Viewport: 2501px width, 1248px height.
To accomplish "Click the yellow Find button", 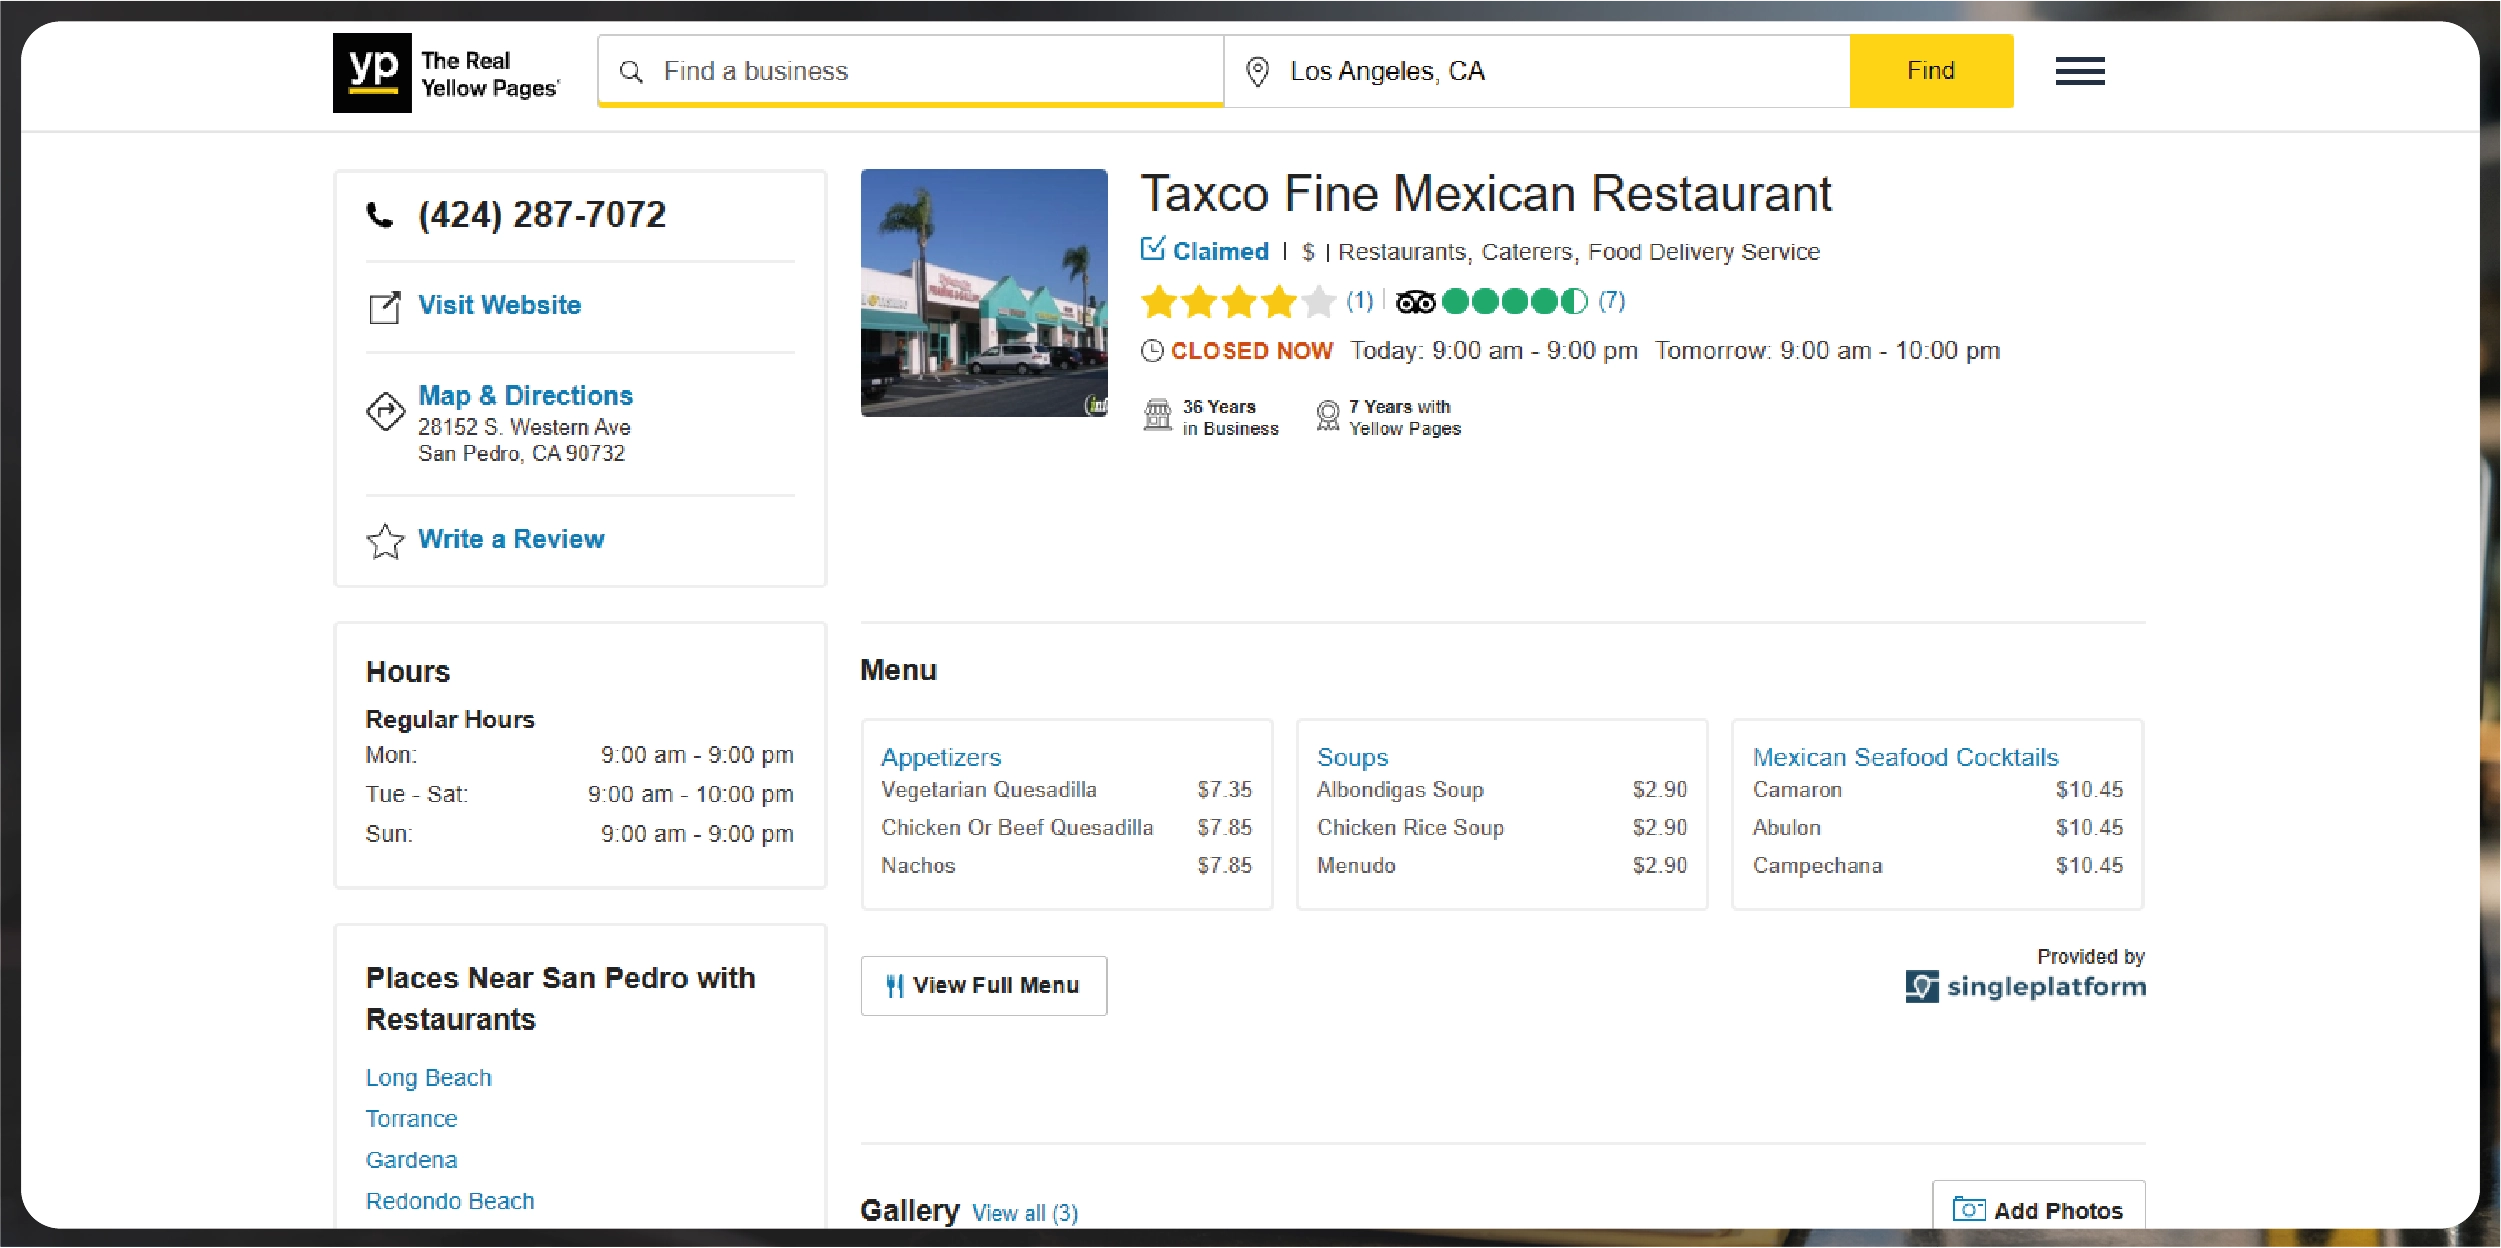I will [1930, 71].
